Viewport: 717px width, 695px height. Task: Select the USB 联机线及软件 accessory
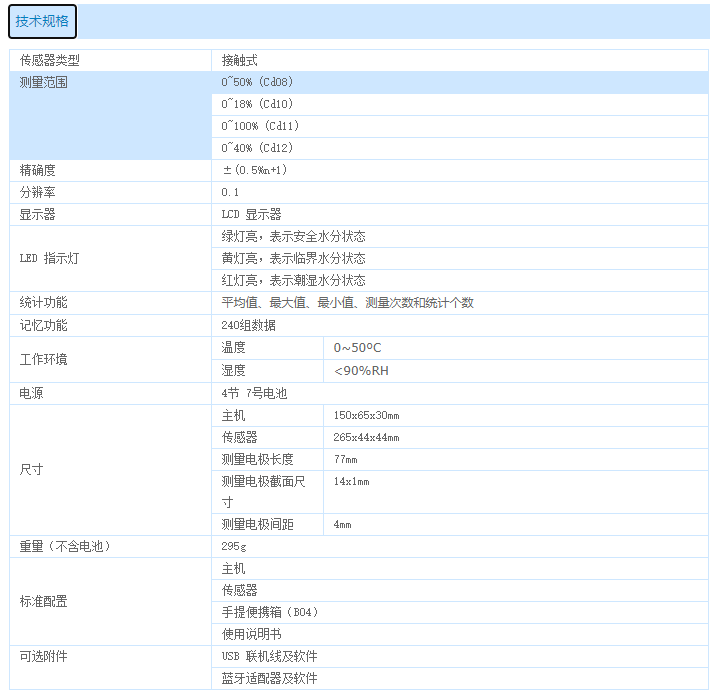pos(269,656)
